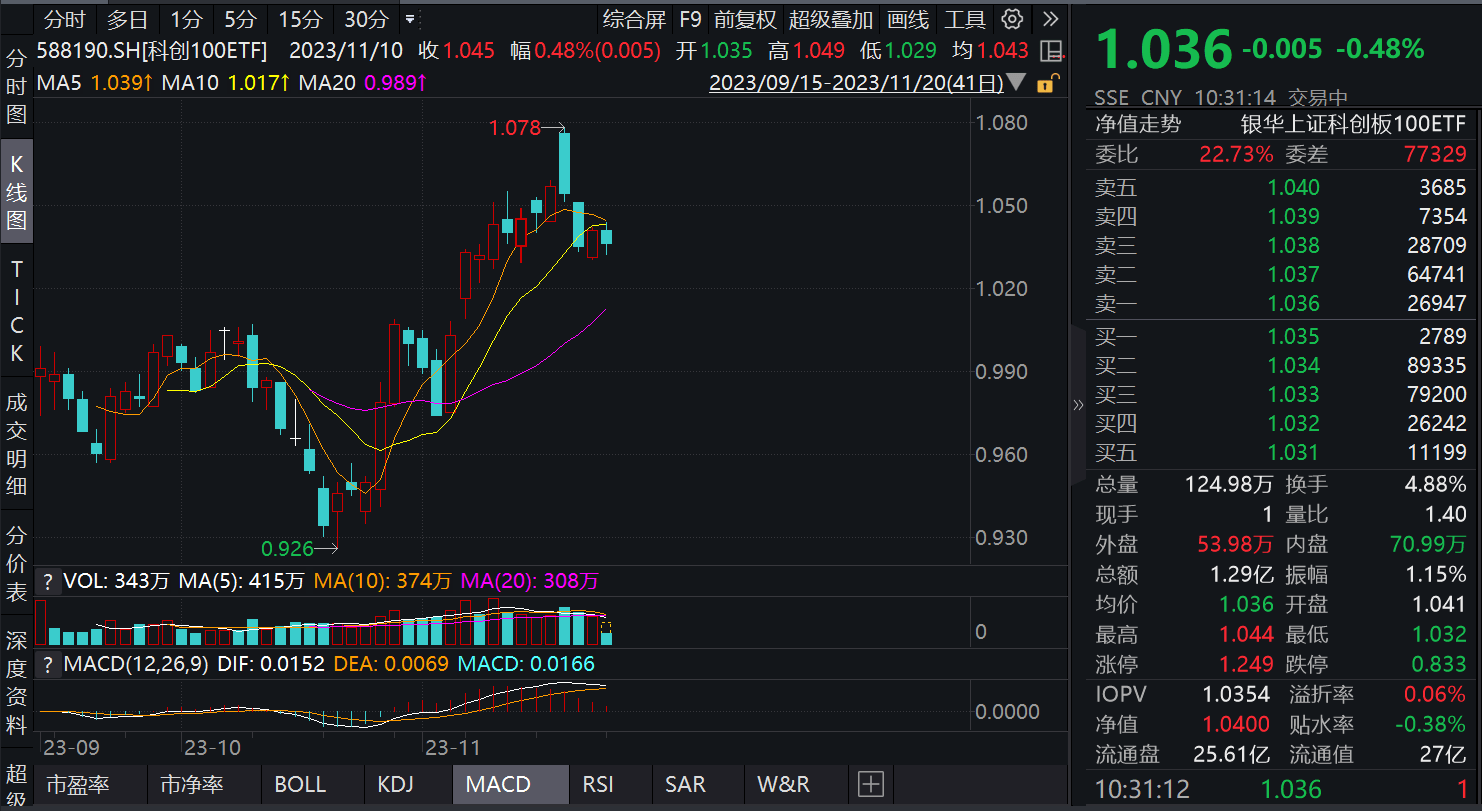This screenshot has height=811, width=1482.
Task: Open the dropdown arrow after 30分
Action: click(x=409, y=19)
